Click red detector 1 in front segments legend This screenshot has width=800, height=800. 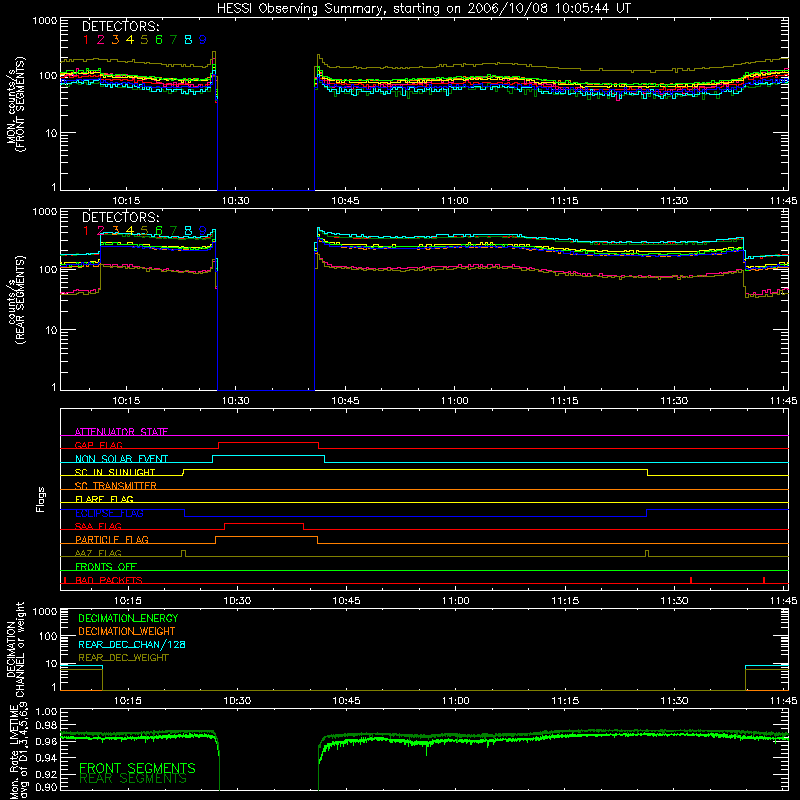(x=86, y=40)
